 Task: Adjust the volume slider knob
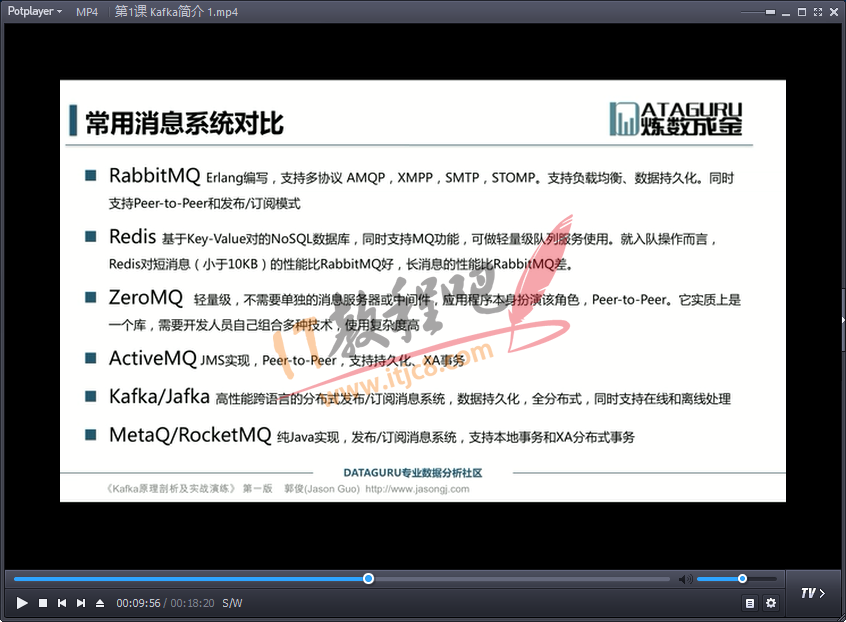click(x=742, y=578)
